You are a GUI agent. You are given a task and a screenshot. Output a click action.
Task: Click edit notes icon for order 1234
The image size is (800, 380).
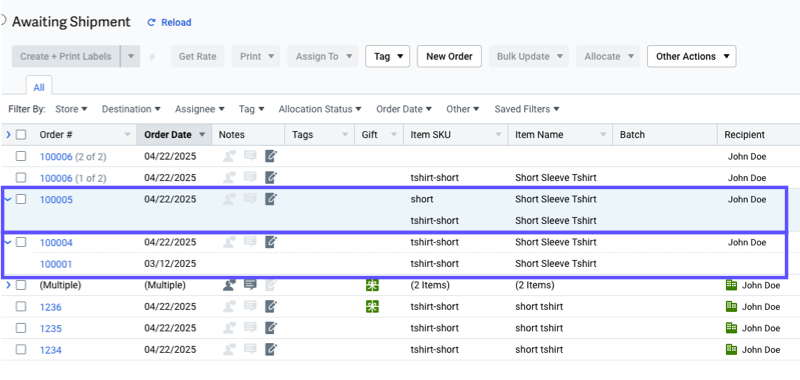(x=271, y=349)
